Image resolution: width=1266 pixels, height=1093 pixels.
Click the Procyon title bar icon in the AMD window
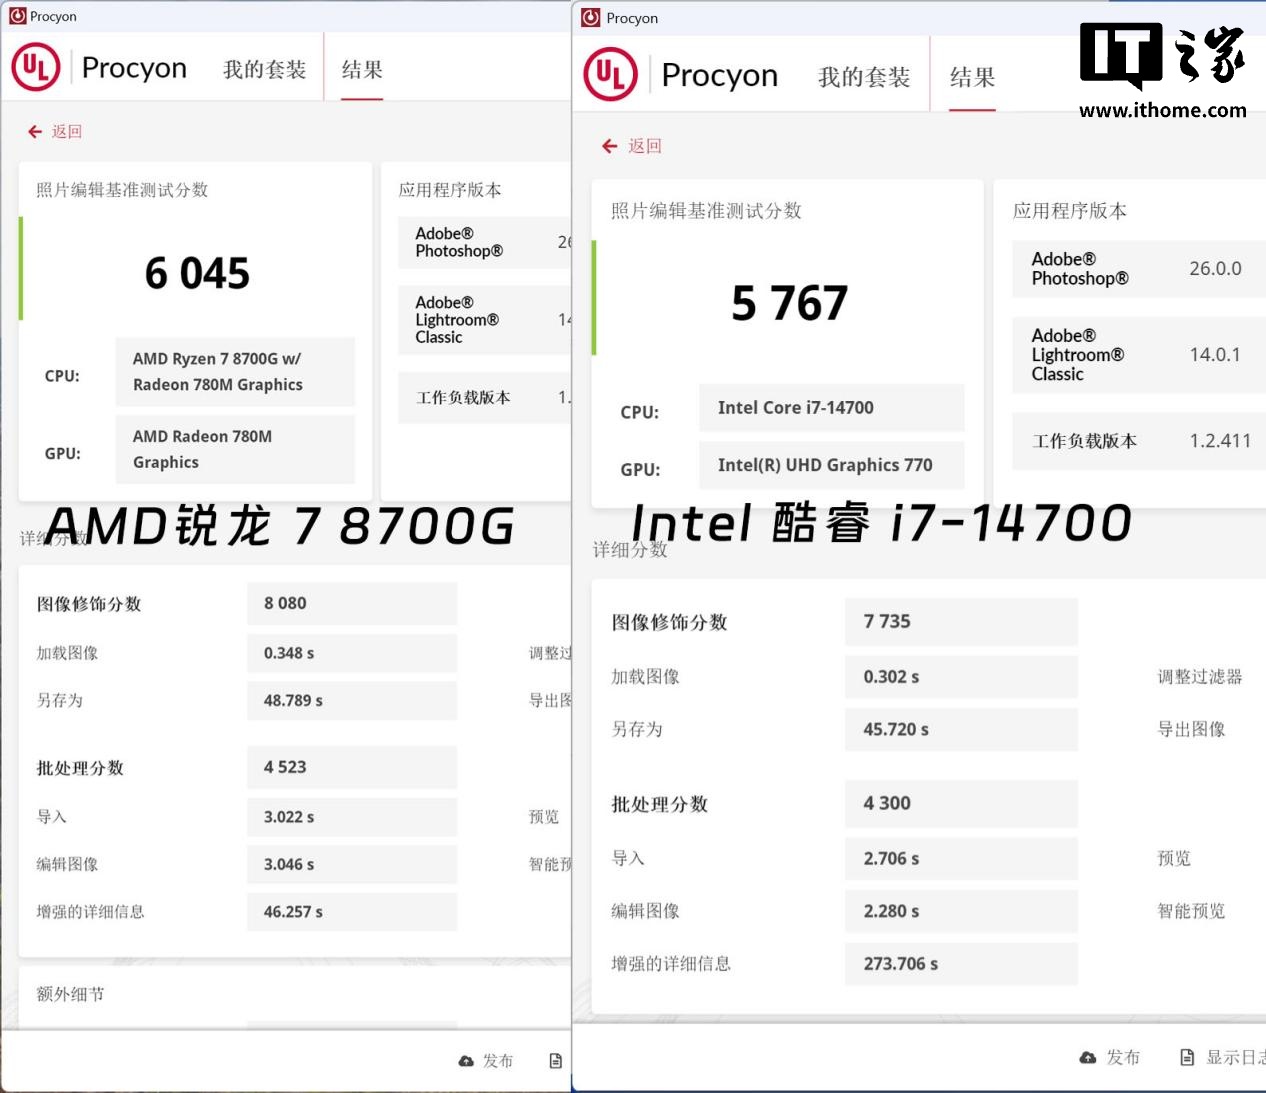point(17,16)
